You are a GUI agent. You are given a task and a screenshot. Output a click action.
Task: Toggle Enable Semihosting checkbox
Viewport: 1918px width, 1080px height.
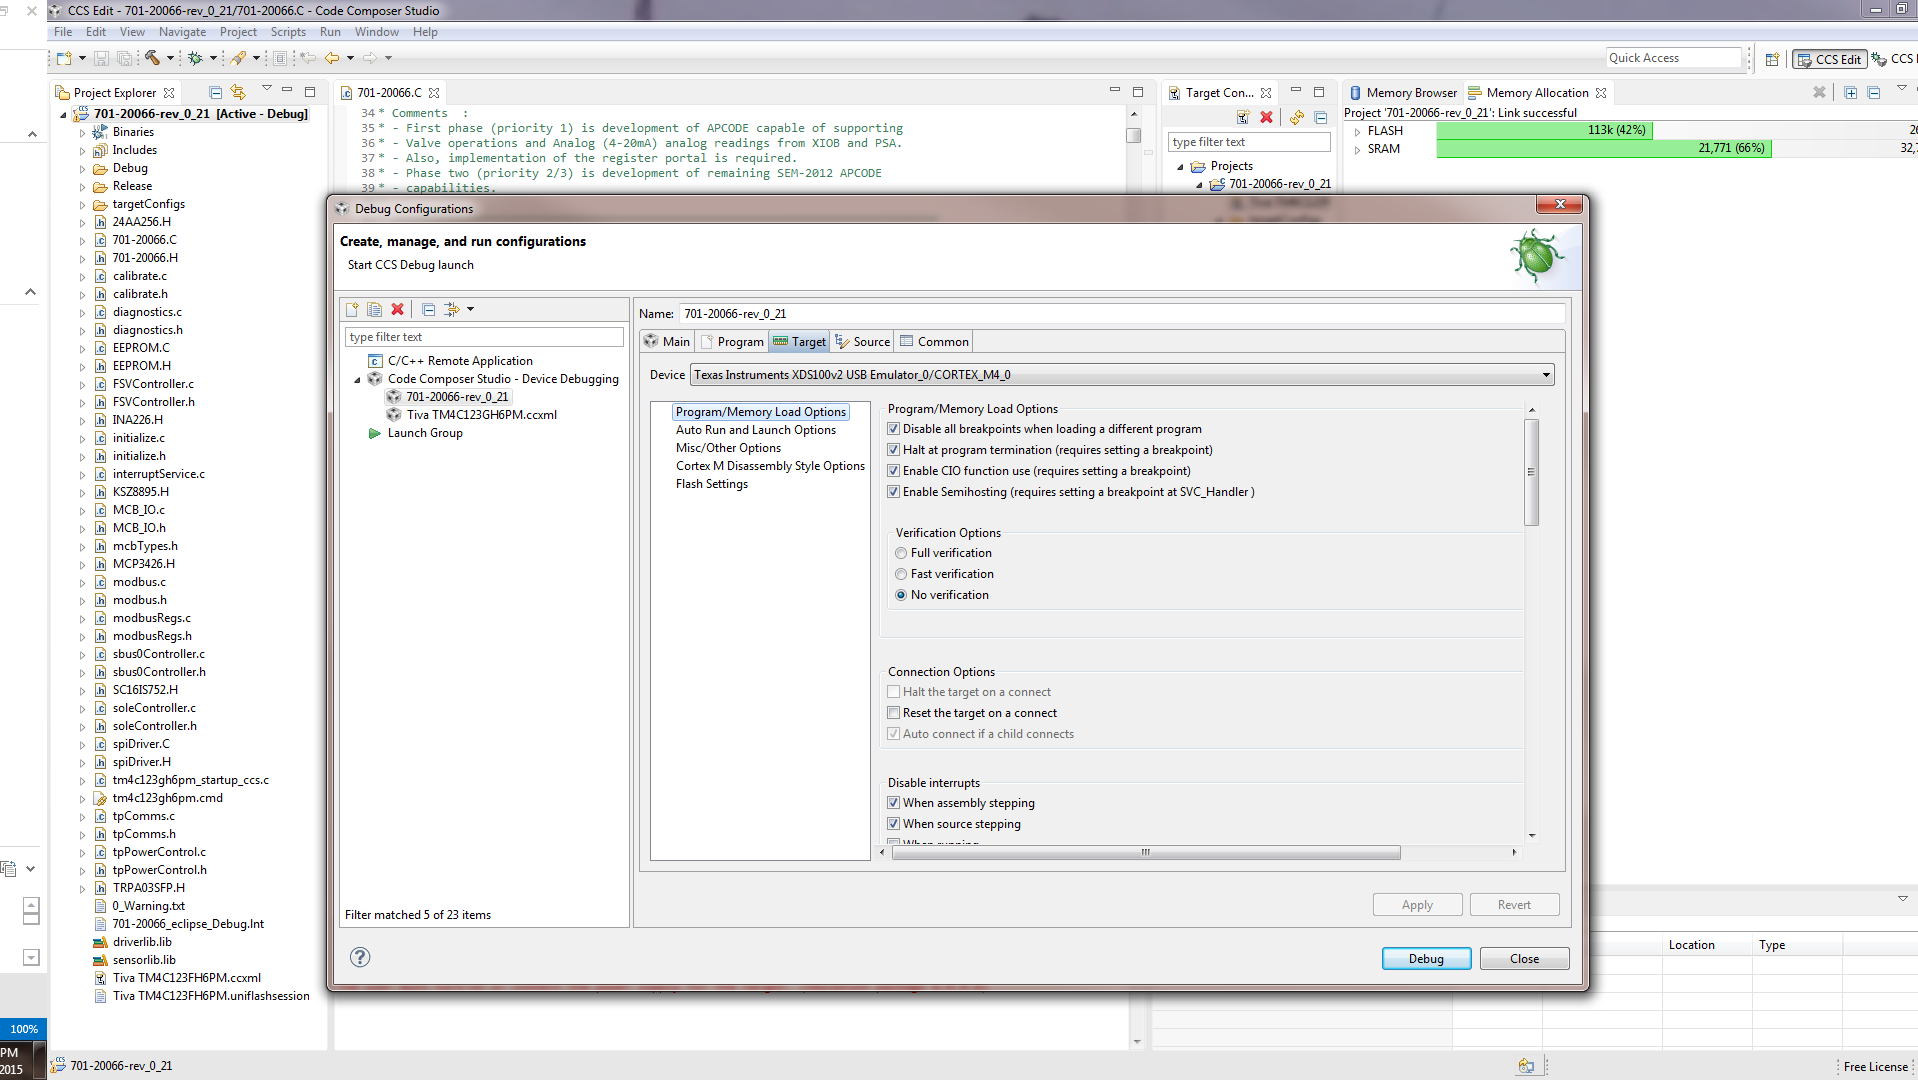coord(894,492)
